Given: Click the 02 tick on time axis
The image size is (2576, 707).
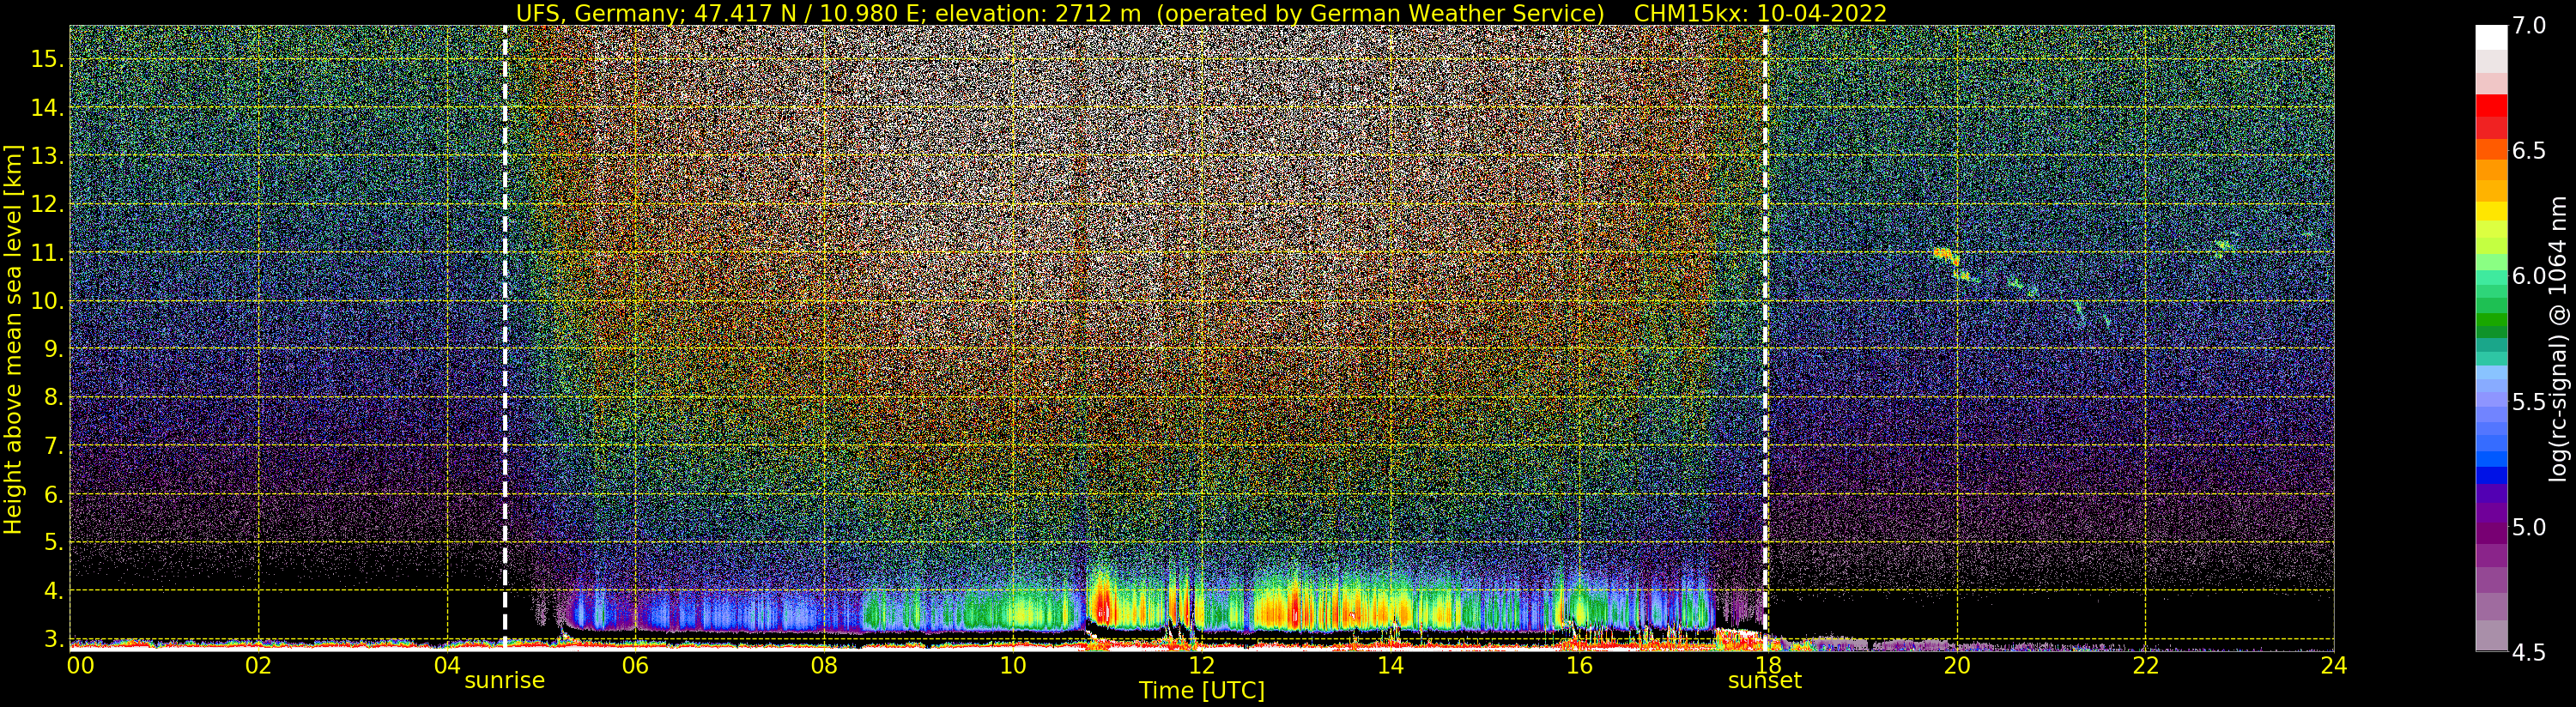Looking at the screenshot, I should [x=258, y=666].
